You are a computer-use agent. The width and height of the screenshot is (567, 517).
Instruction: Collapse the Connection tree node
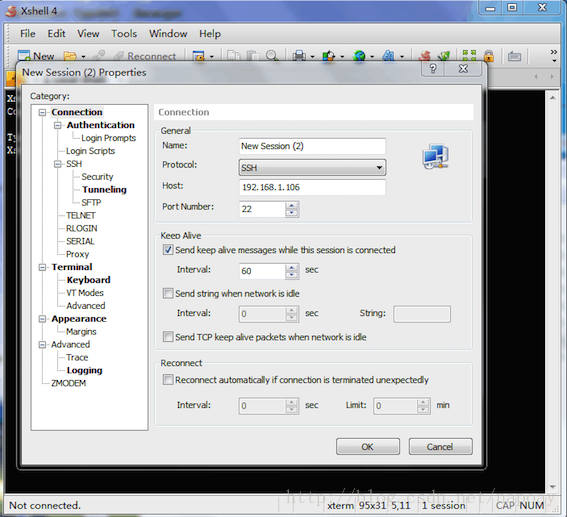(42, 112)
